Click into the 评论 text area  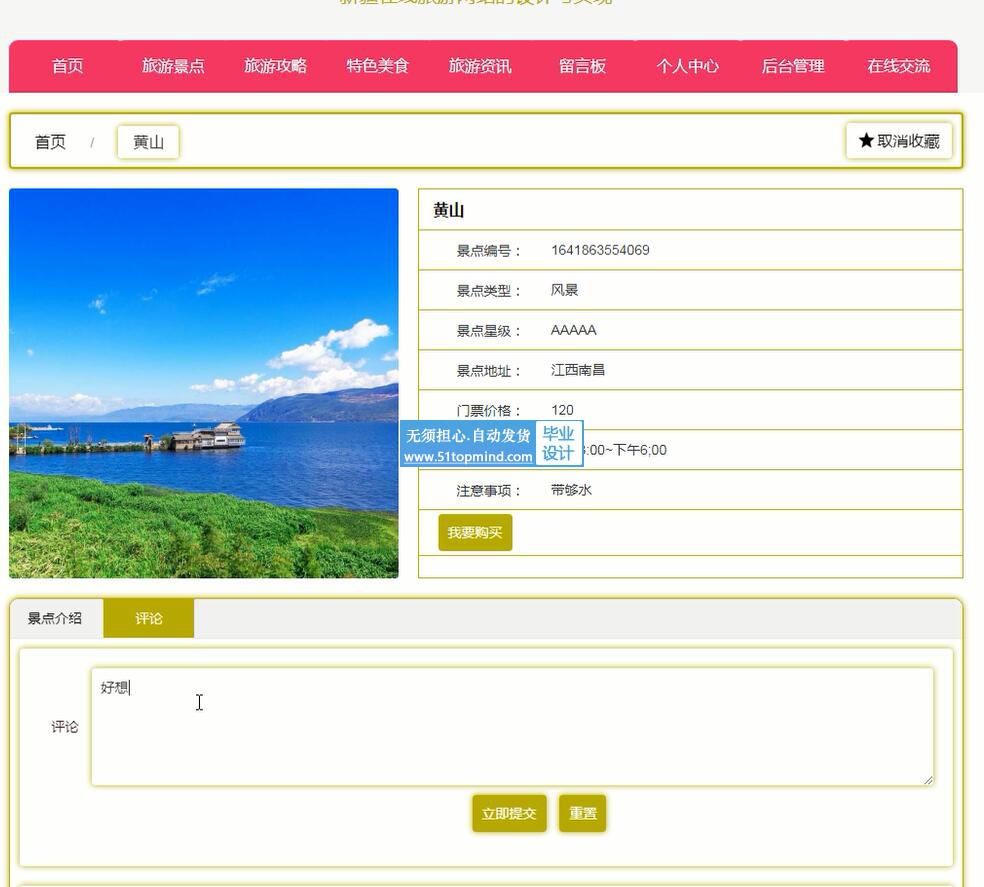[x=512, y=726]
